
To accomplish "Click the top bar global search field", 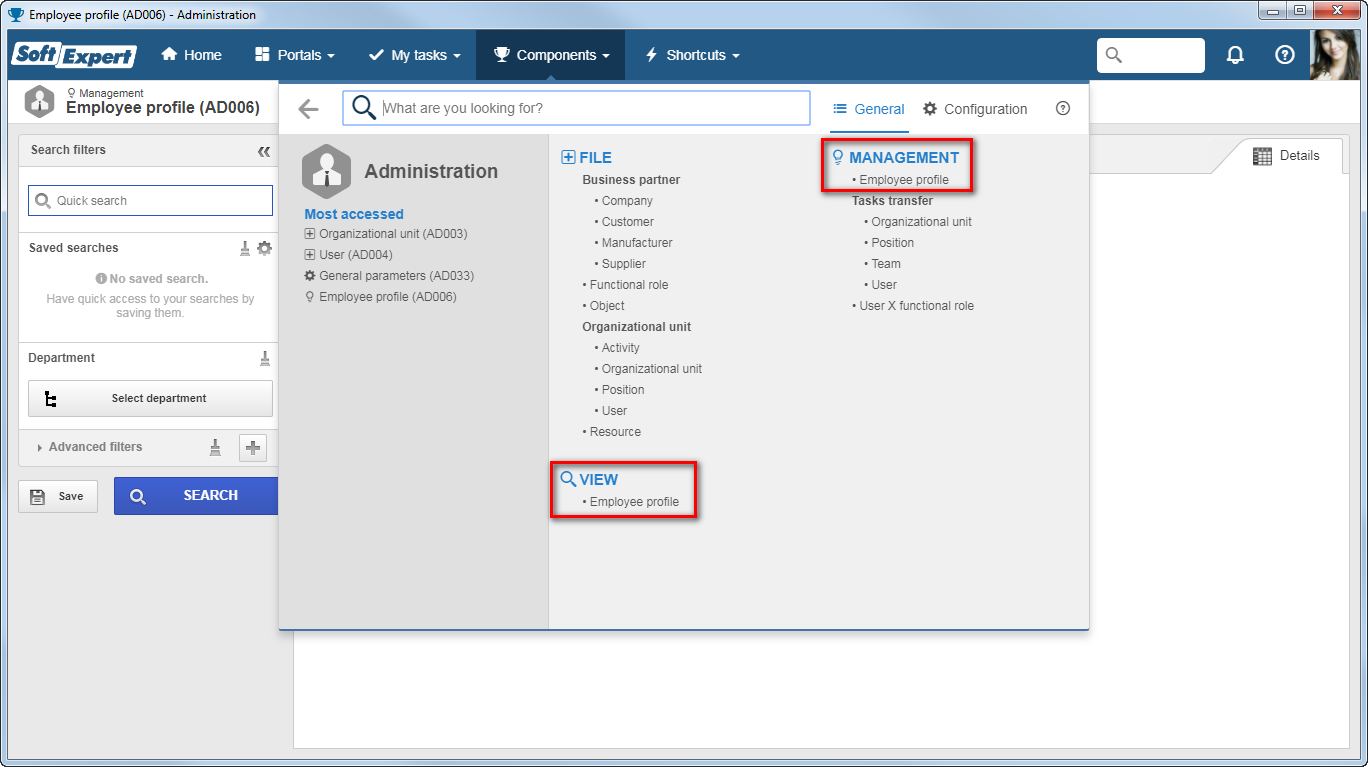I will (1151, 55).
